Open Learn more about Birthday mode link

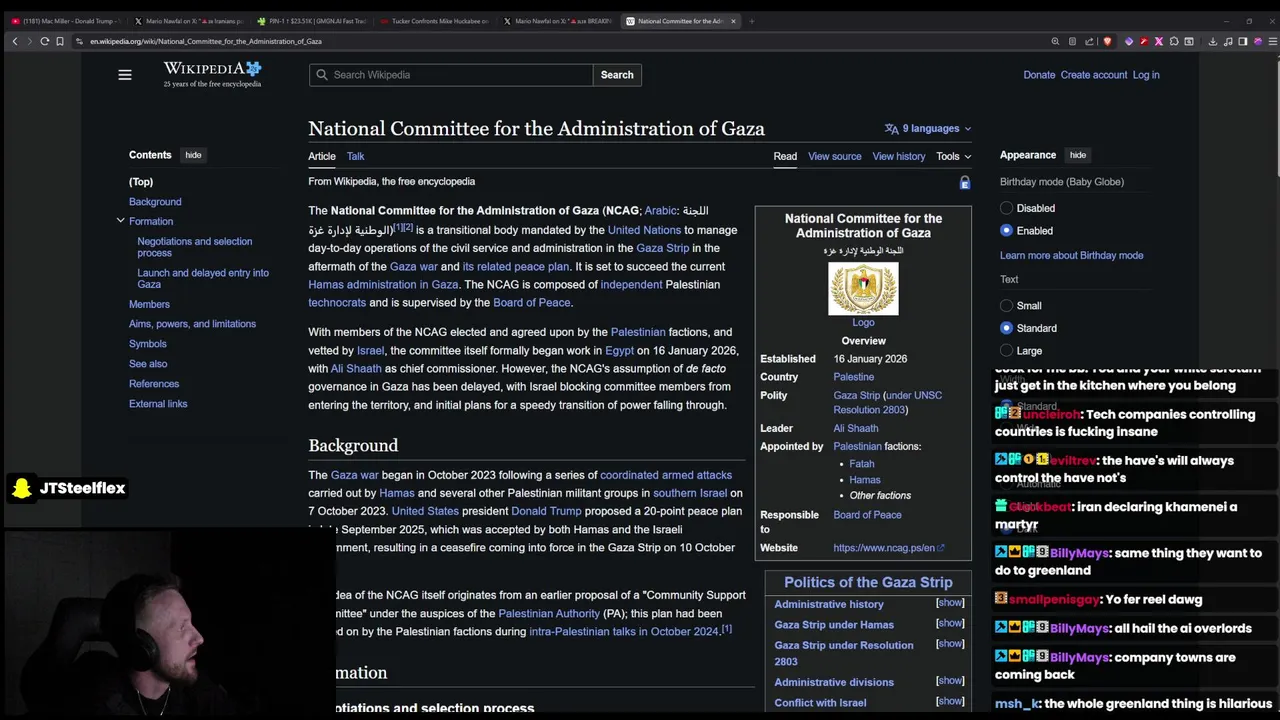pyautogui.click(x=1071, y=255)
